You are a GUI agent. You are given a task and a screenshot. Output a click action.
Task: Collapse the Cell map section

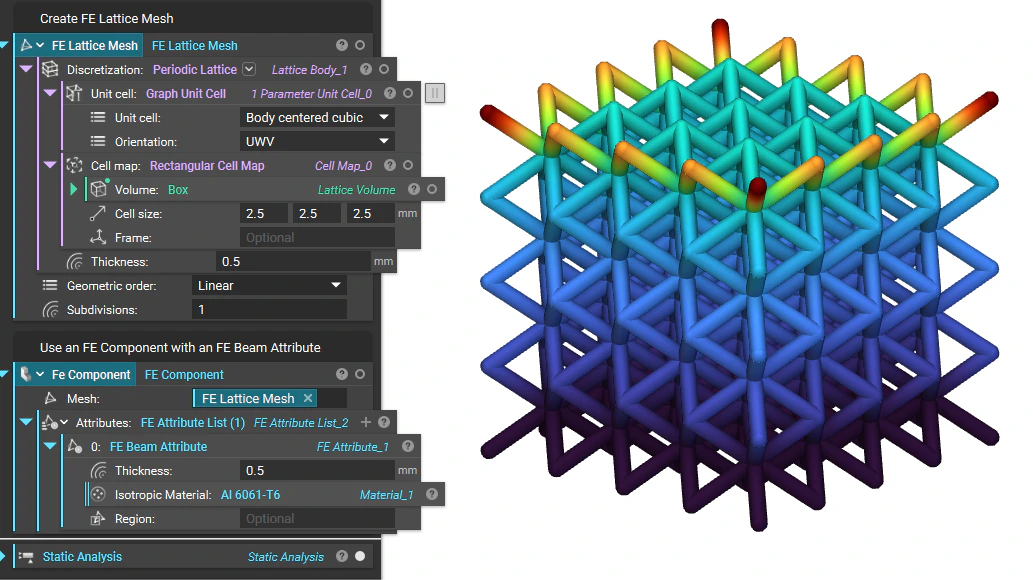coord(50,165)
